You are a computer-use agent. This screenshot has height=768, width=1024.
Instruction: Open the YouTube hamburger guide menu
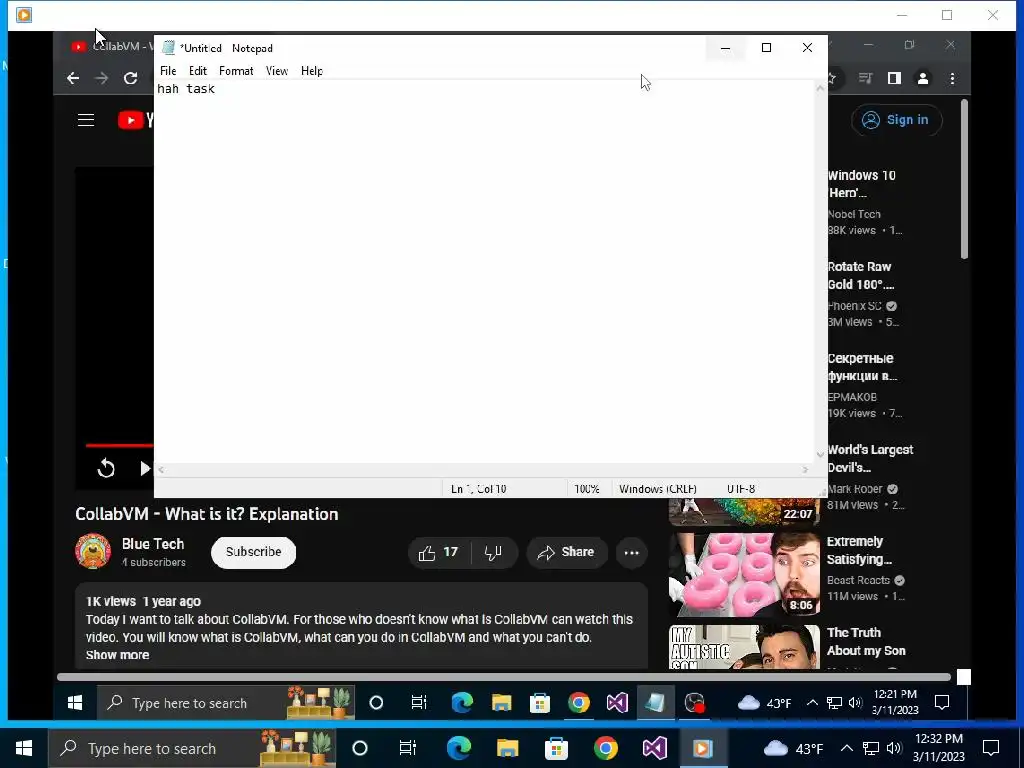pyautogui.click(x=86, y=120)
